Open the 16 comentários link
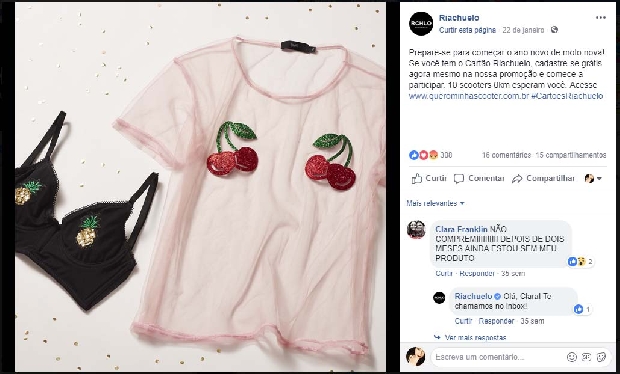 point(506,155)
